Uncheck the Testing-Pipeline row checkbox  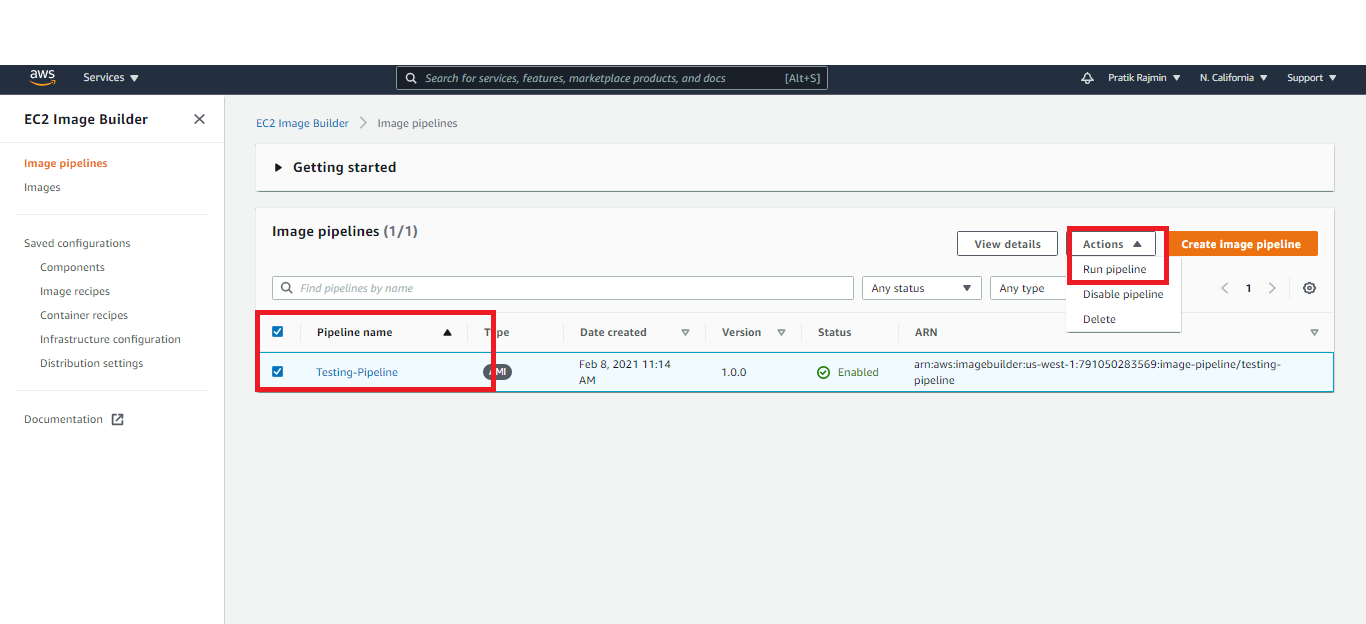(278, 371)
